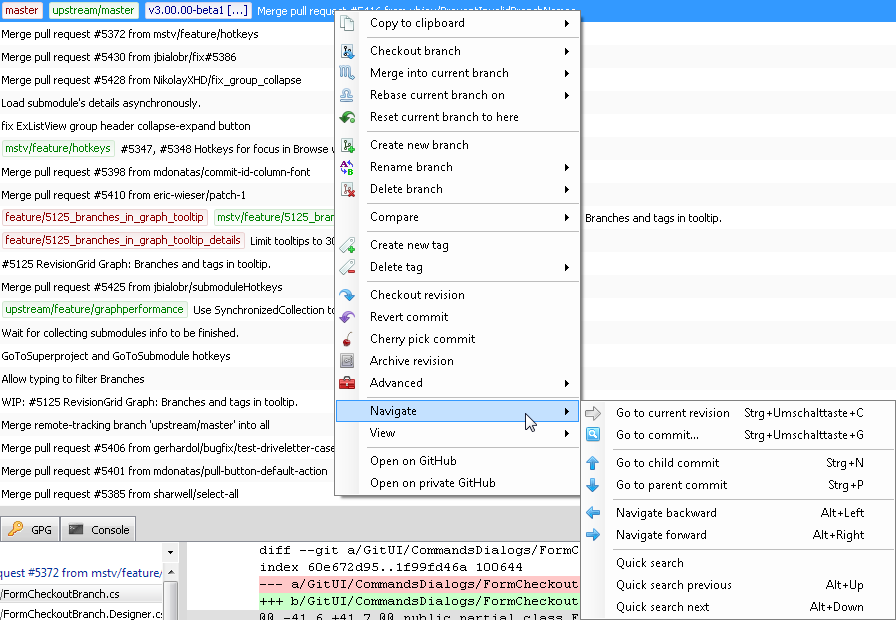The image size is (896, 620).
Task: Click the dropdown arrow above the file list
Action: pos(168,552)
